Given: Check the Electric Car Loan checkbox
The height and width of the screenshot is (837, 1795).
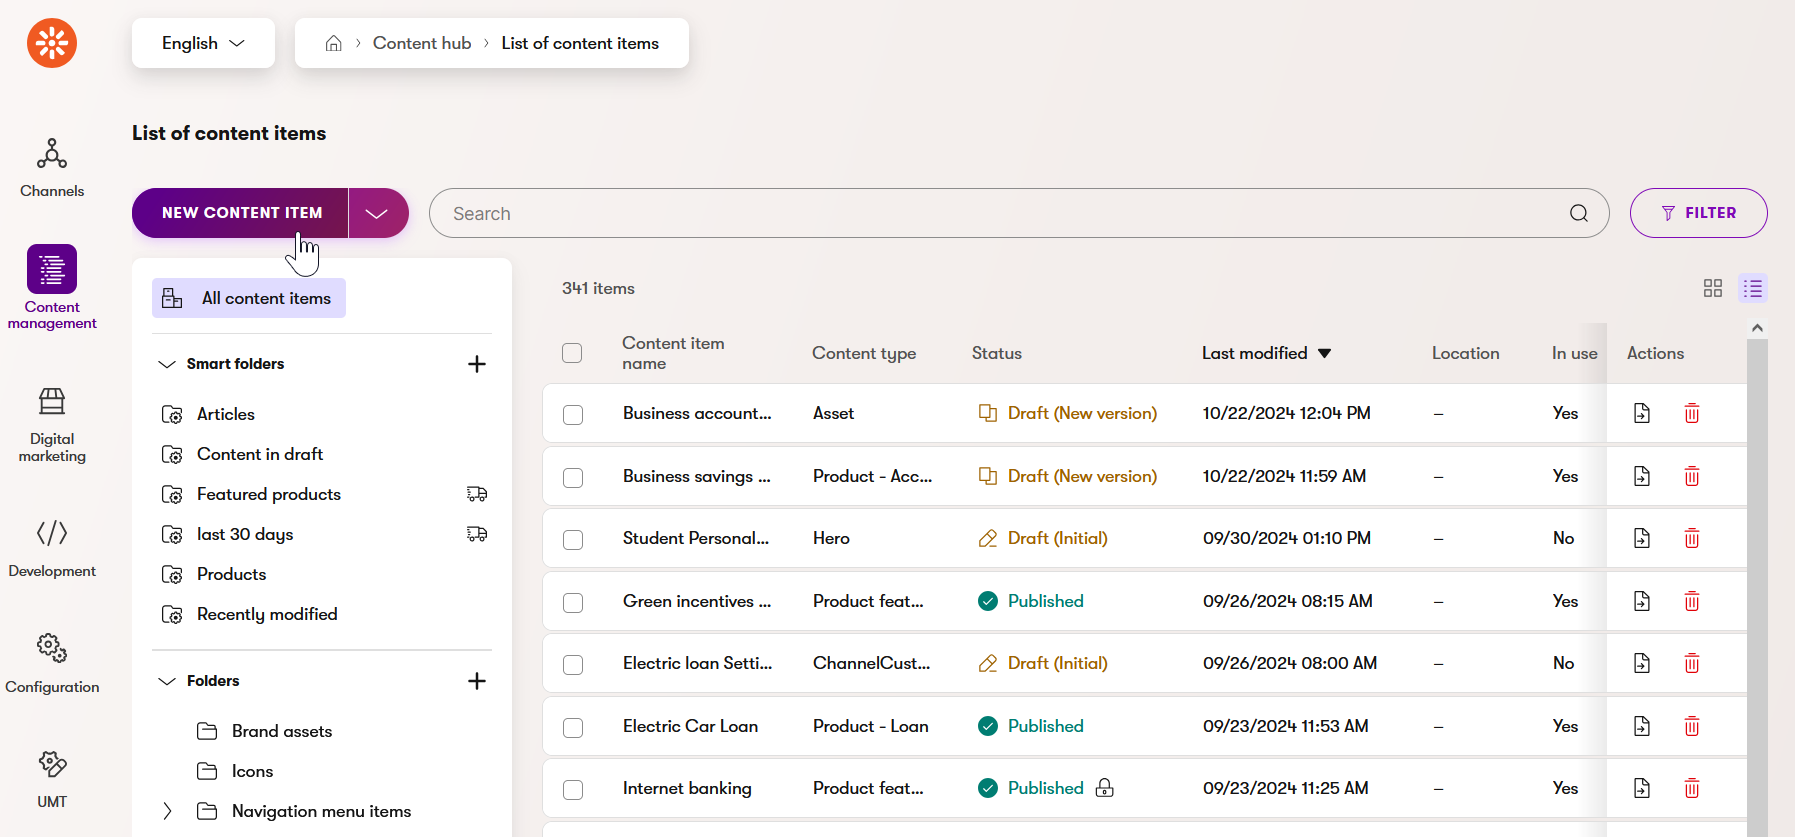Looking at the screenshot, I should pos(573,727).
